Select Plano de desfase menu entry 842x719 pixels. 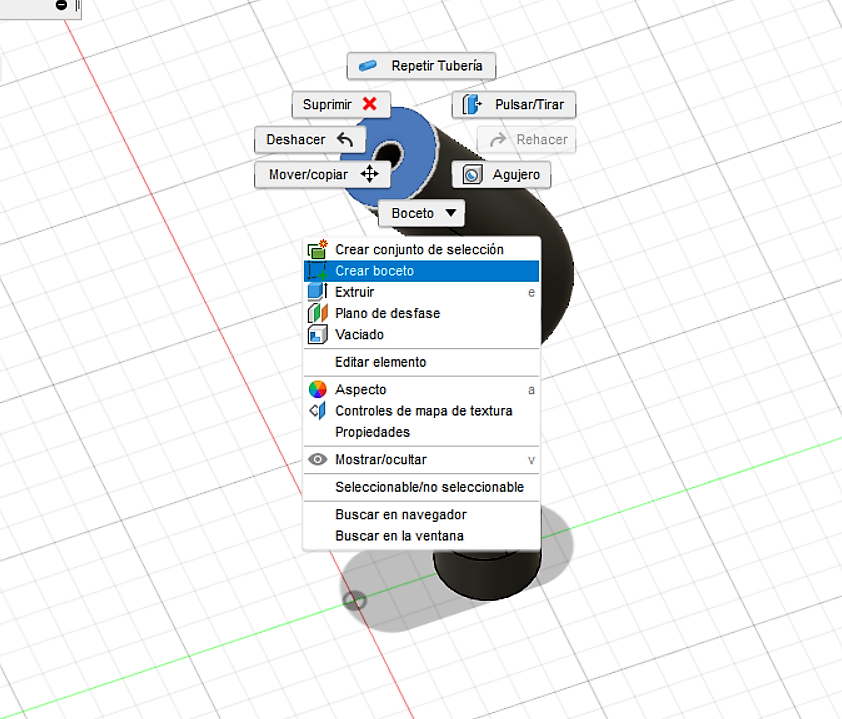(422, 314)
